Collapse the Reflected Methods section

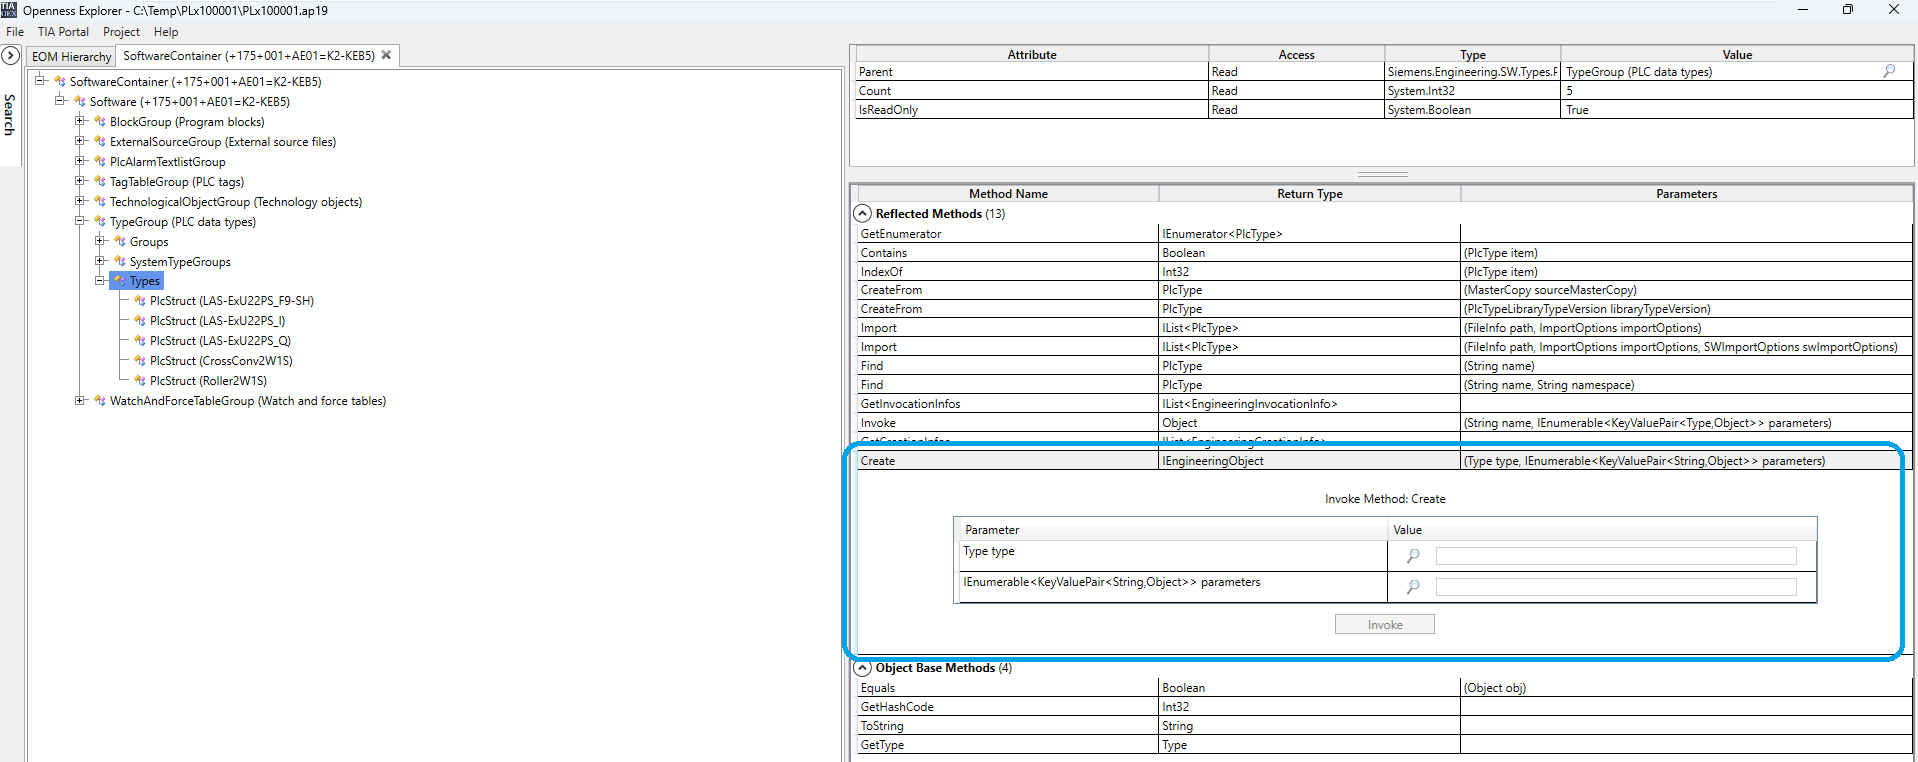[863, 214]
